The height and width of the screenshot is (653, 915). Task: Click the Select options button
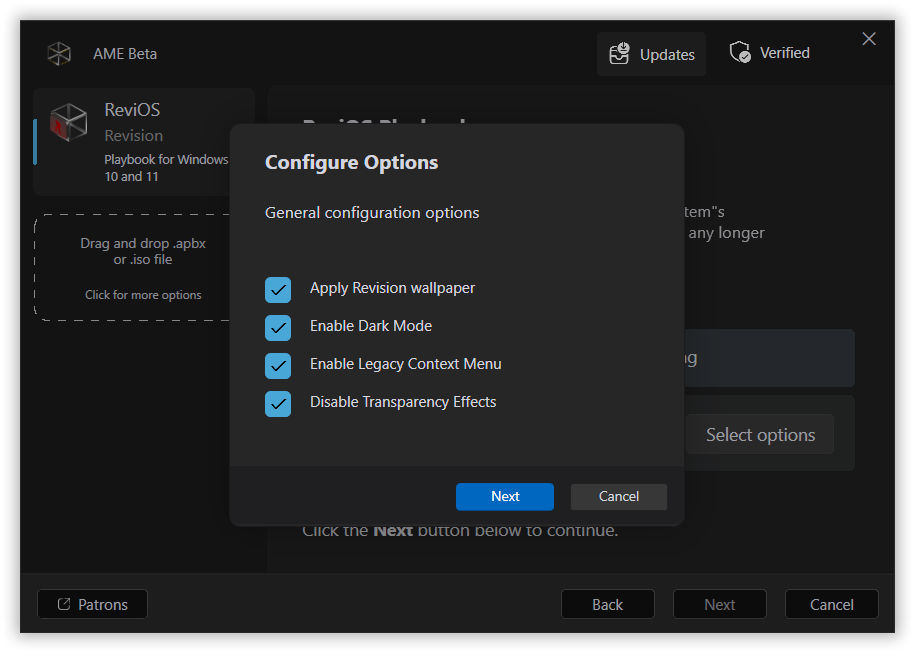coord(760,435)
